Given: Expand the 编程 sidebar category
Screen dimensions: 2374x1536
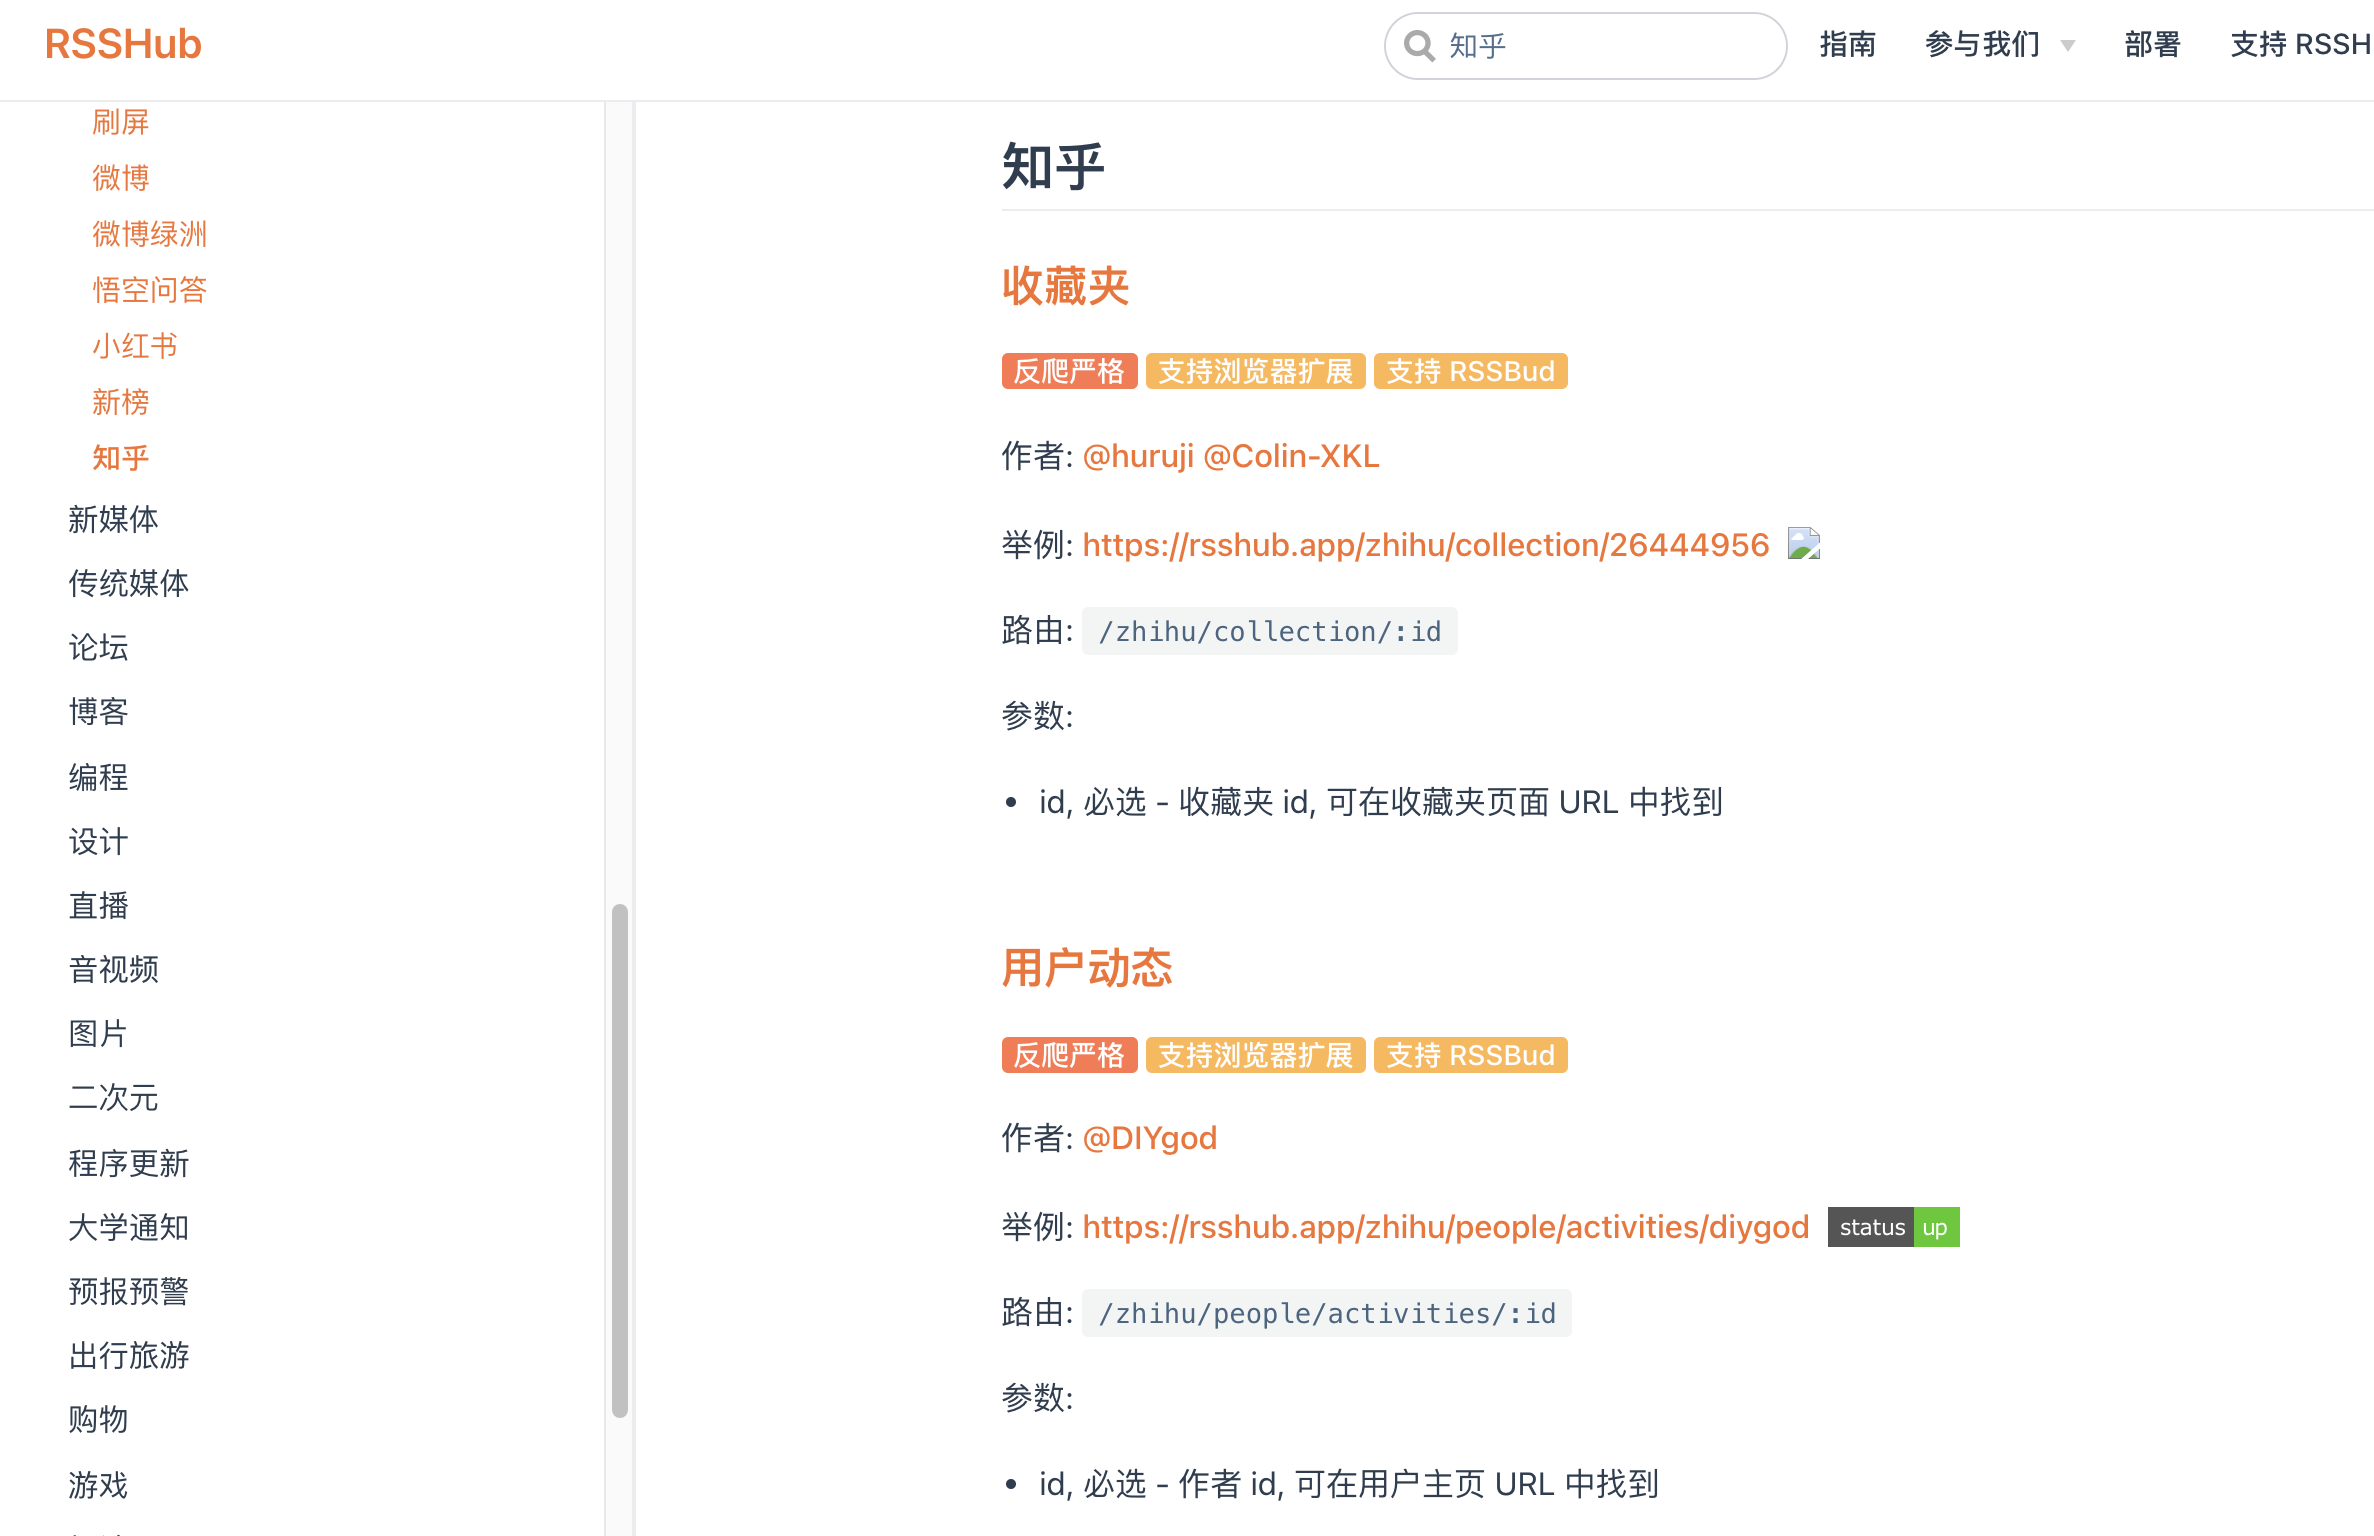Looking at the screenshot, I should pyautogui.click(x=98, y=777).
